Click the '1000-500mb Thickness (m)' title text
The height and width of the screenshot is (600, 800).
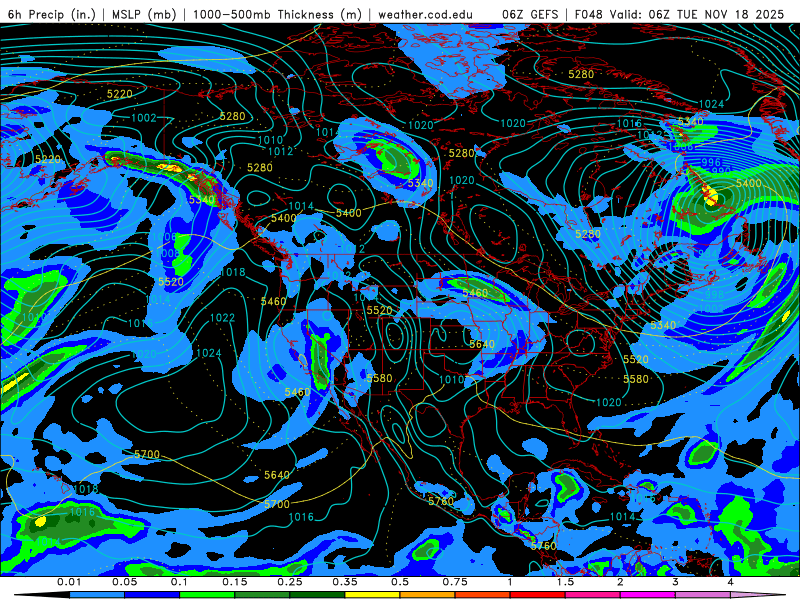(x=277, y=14)
